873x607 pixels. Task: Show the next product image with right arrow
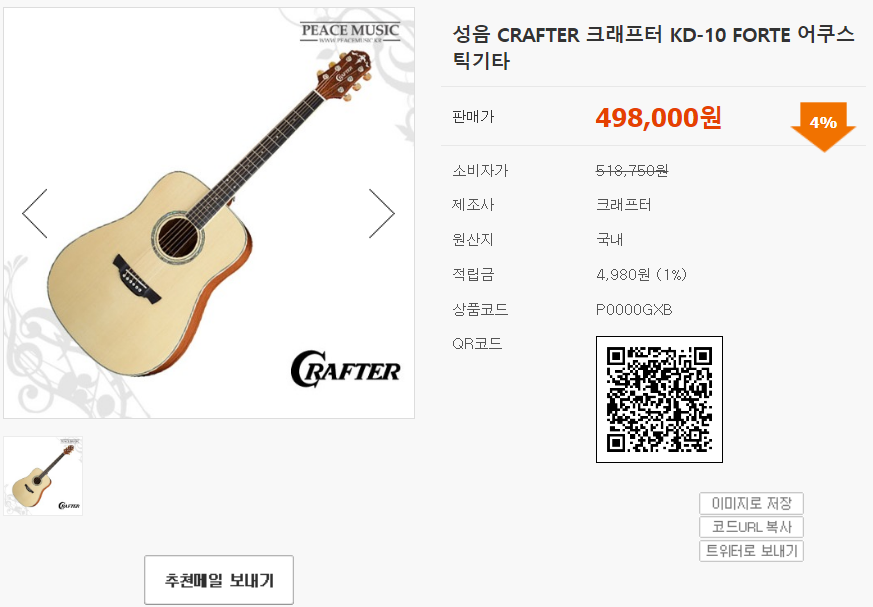click(382, 213)
